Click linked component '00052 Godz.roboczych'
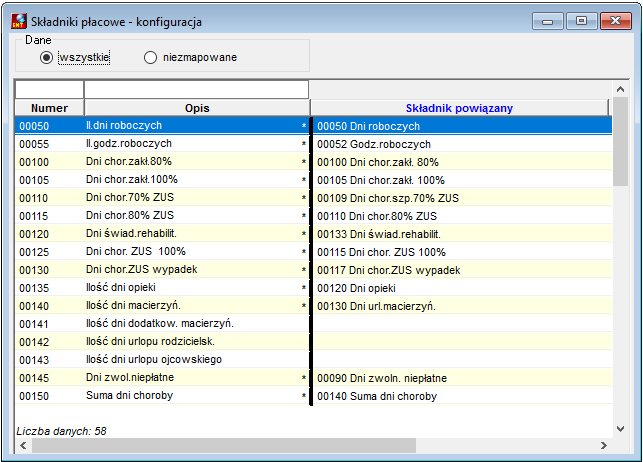The width and height of the screenshot is (643, 462). coord(374,144)
